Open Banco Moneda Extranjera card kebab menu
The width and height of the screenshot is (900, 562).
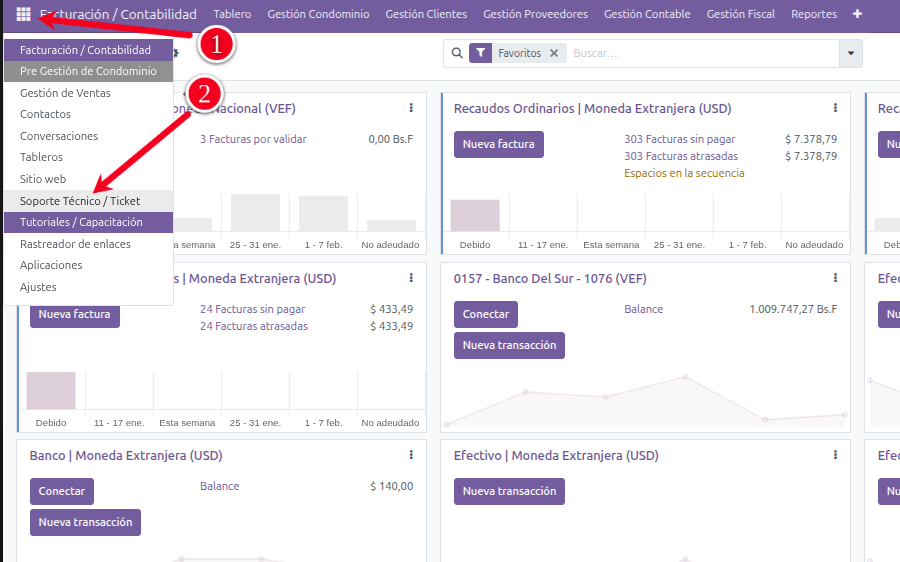(411, 455)
